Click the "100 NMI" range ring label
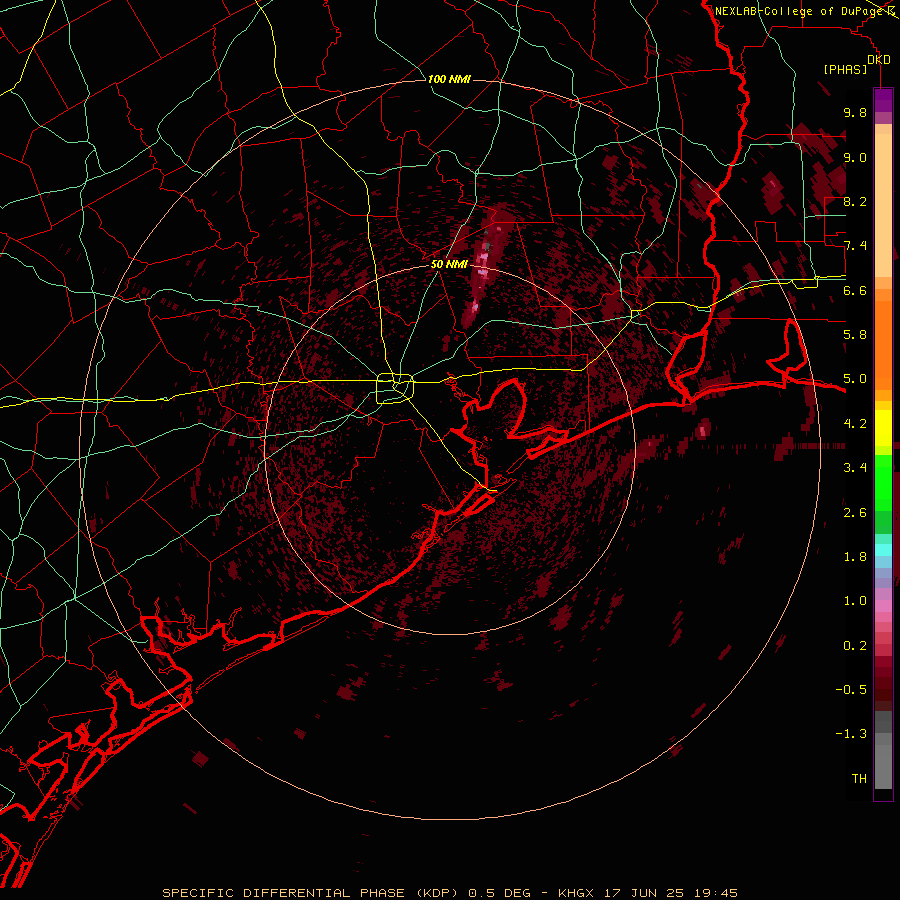 (x=449, y=79)
